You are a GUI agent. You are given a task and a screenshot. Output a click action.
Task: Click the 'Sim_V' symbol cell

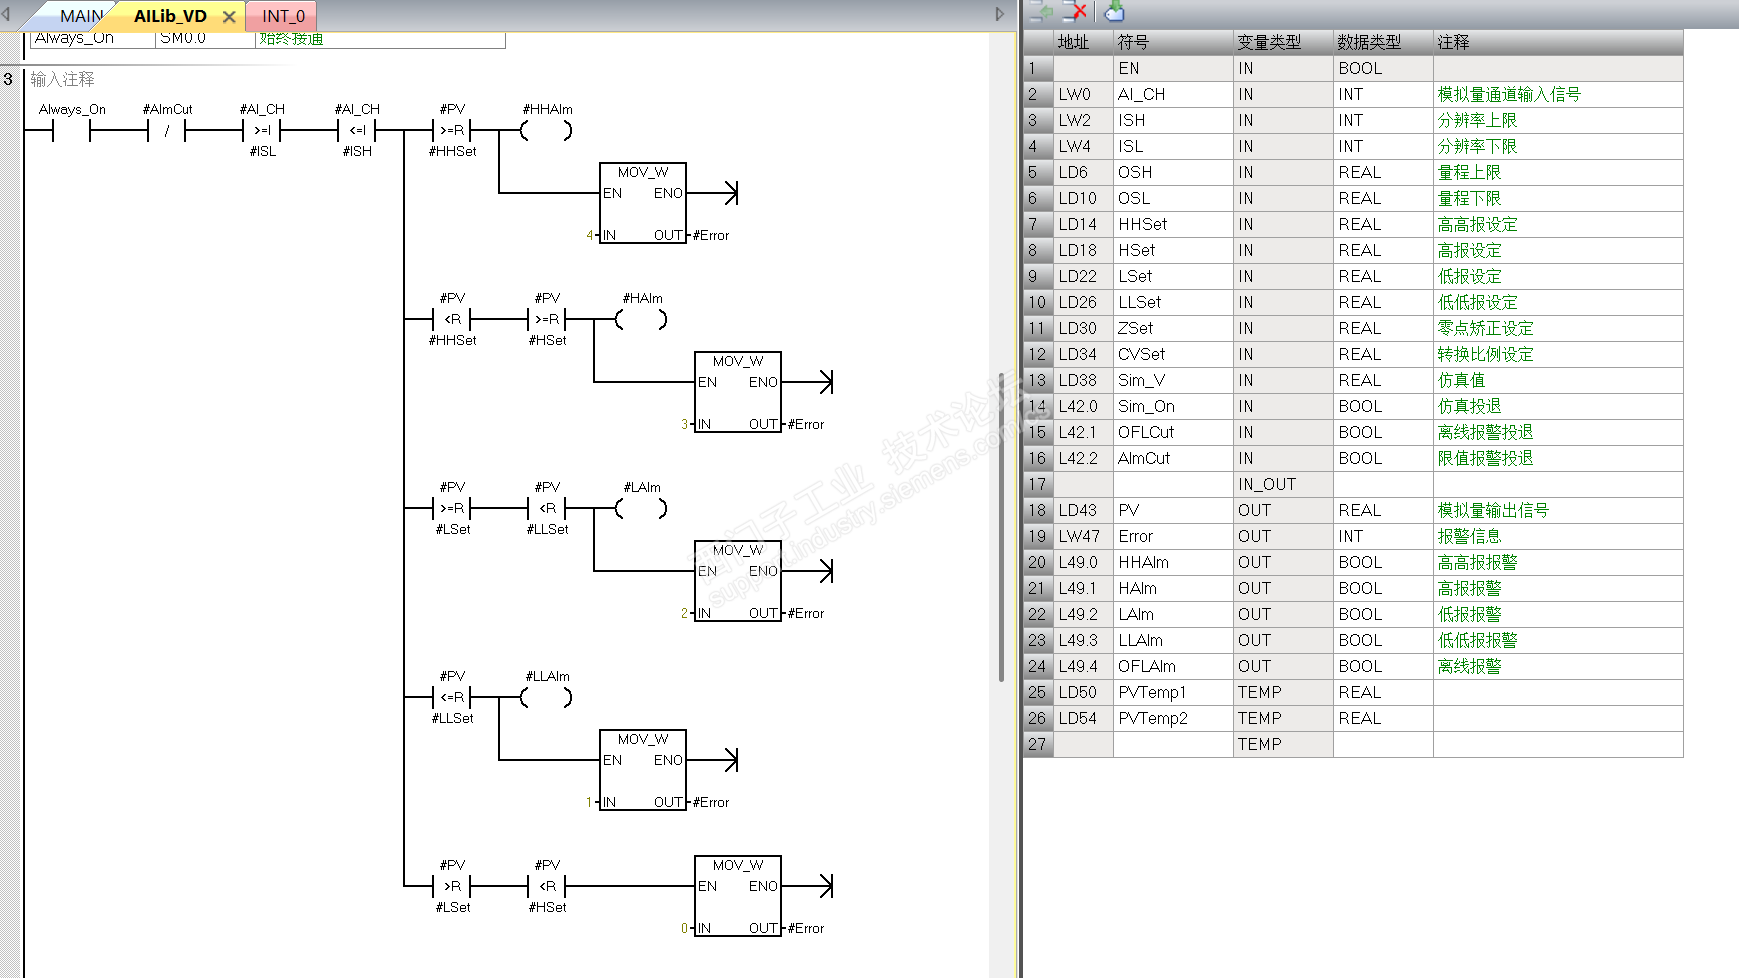1173,380
